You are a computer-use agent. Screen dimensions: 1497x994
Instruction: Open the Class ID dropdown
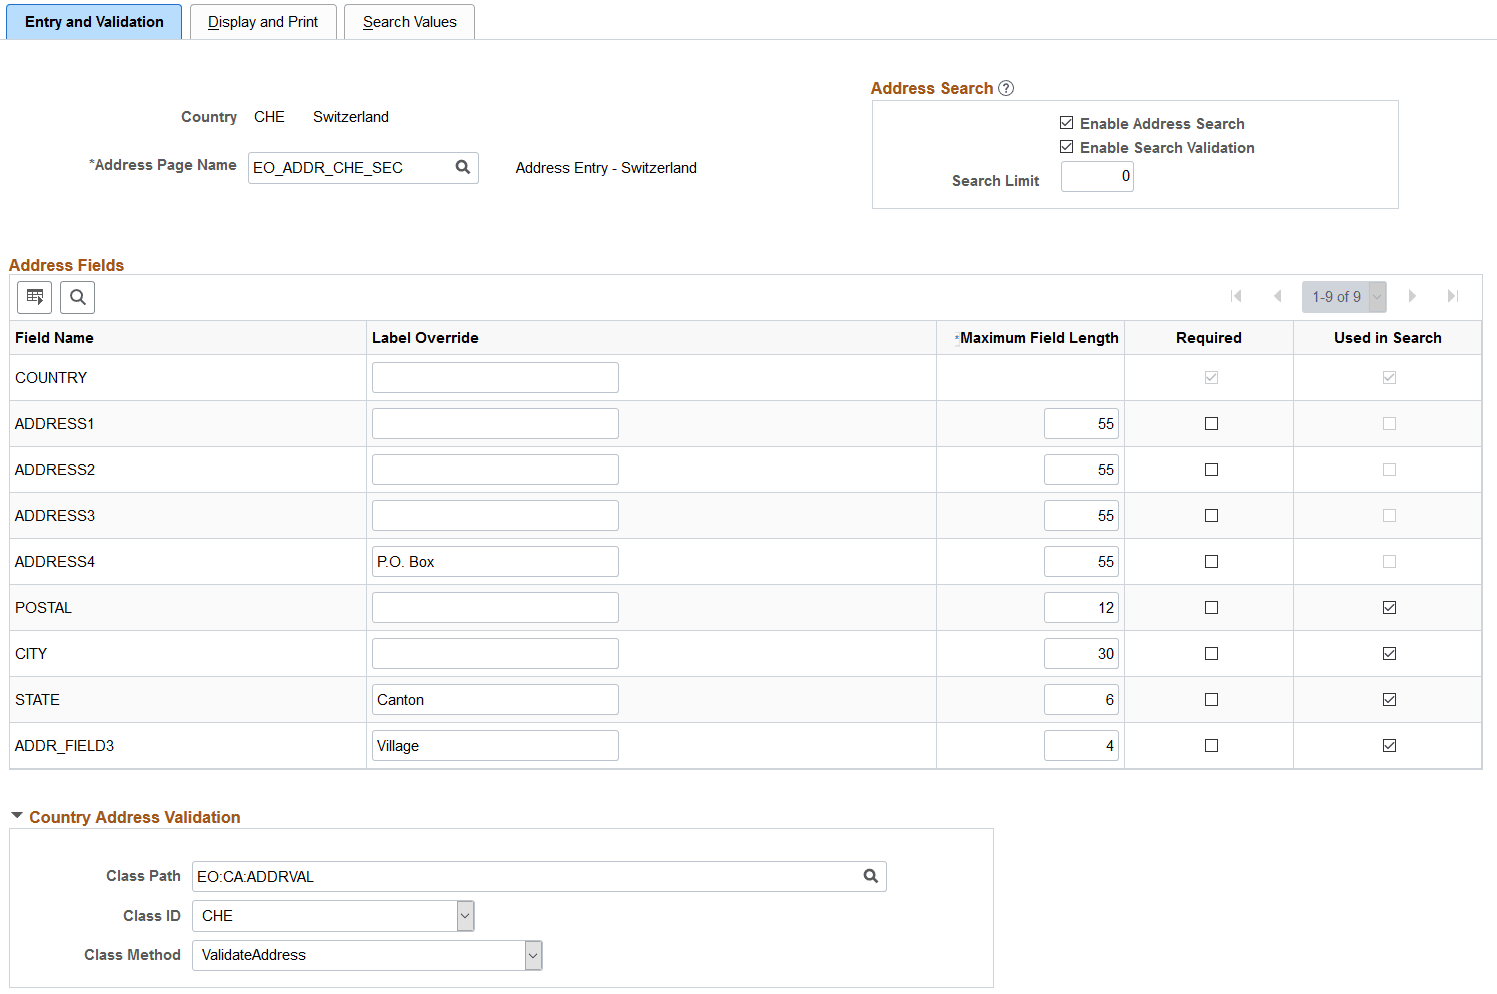coord(464,915)
